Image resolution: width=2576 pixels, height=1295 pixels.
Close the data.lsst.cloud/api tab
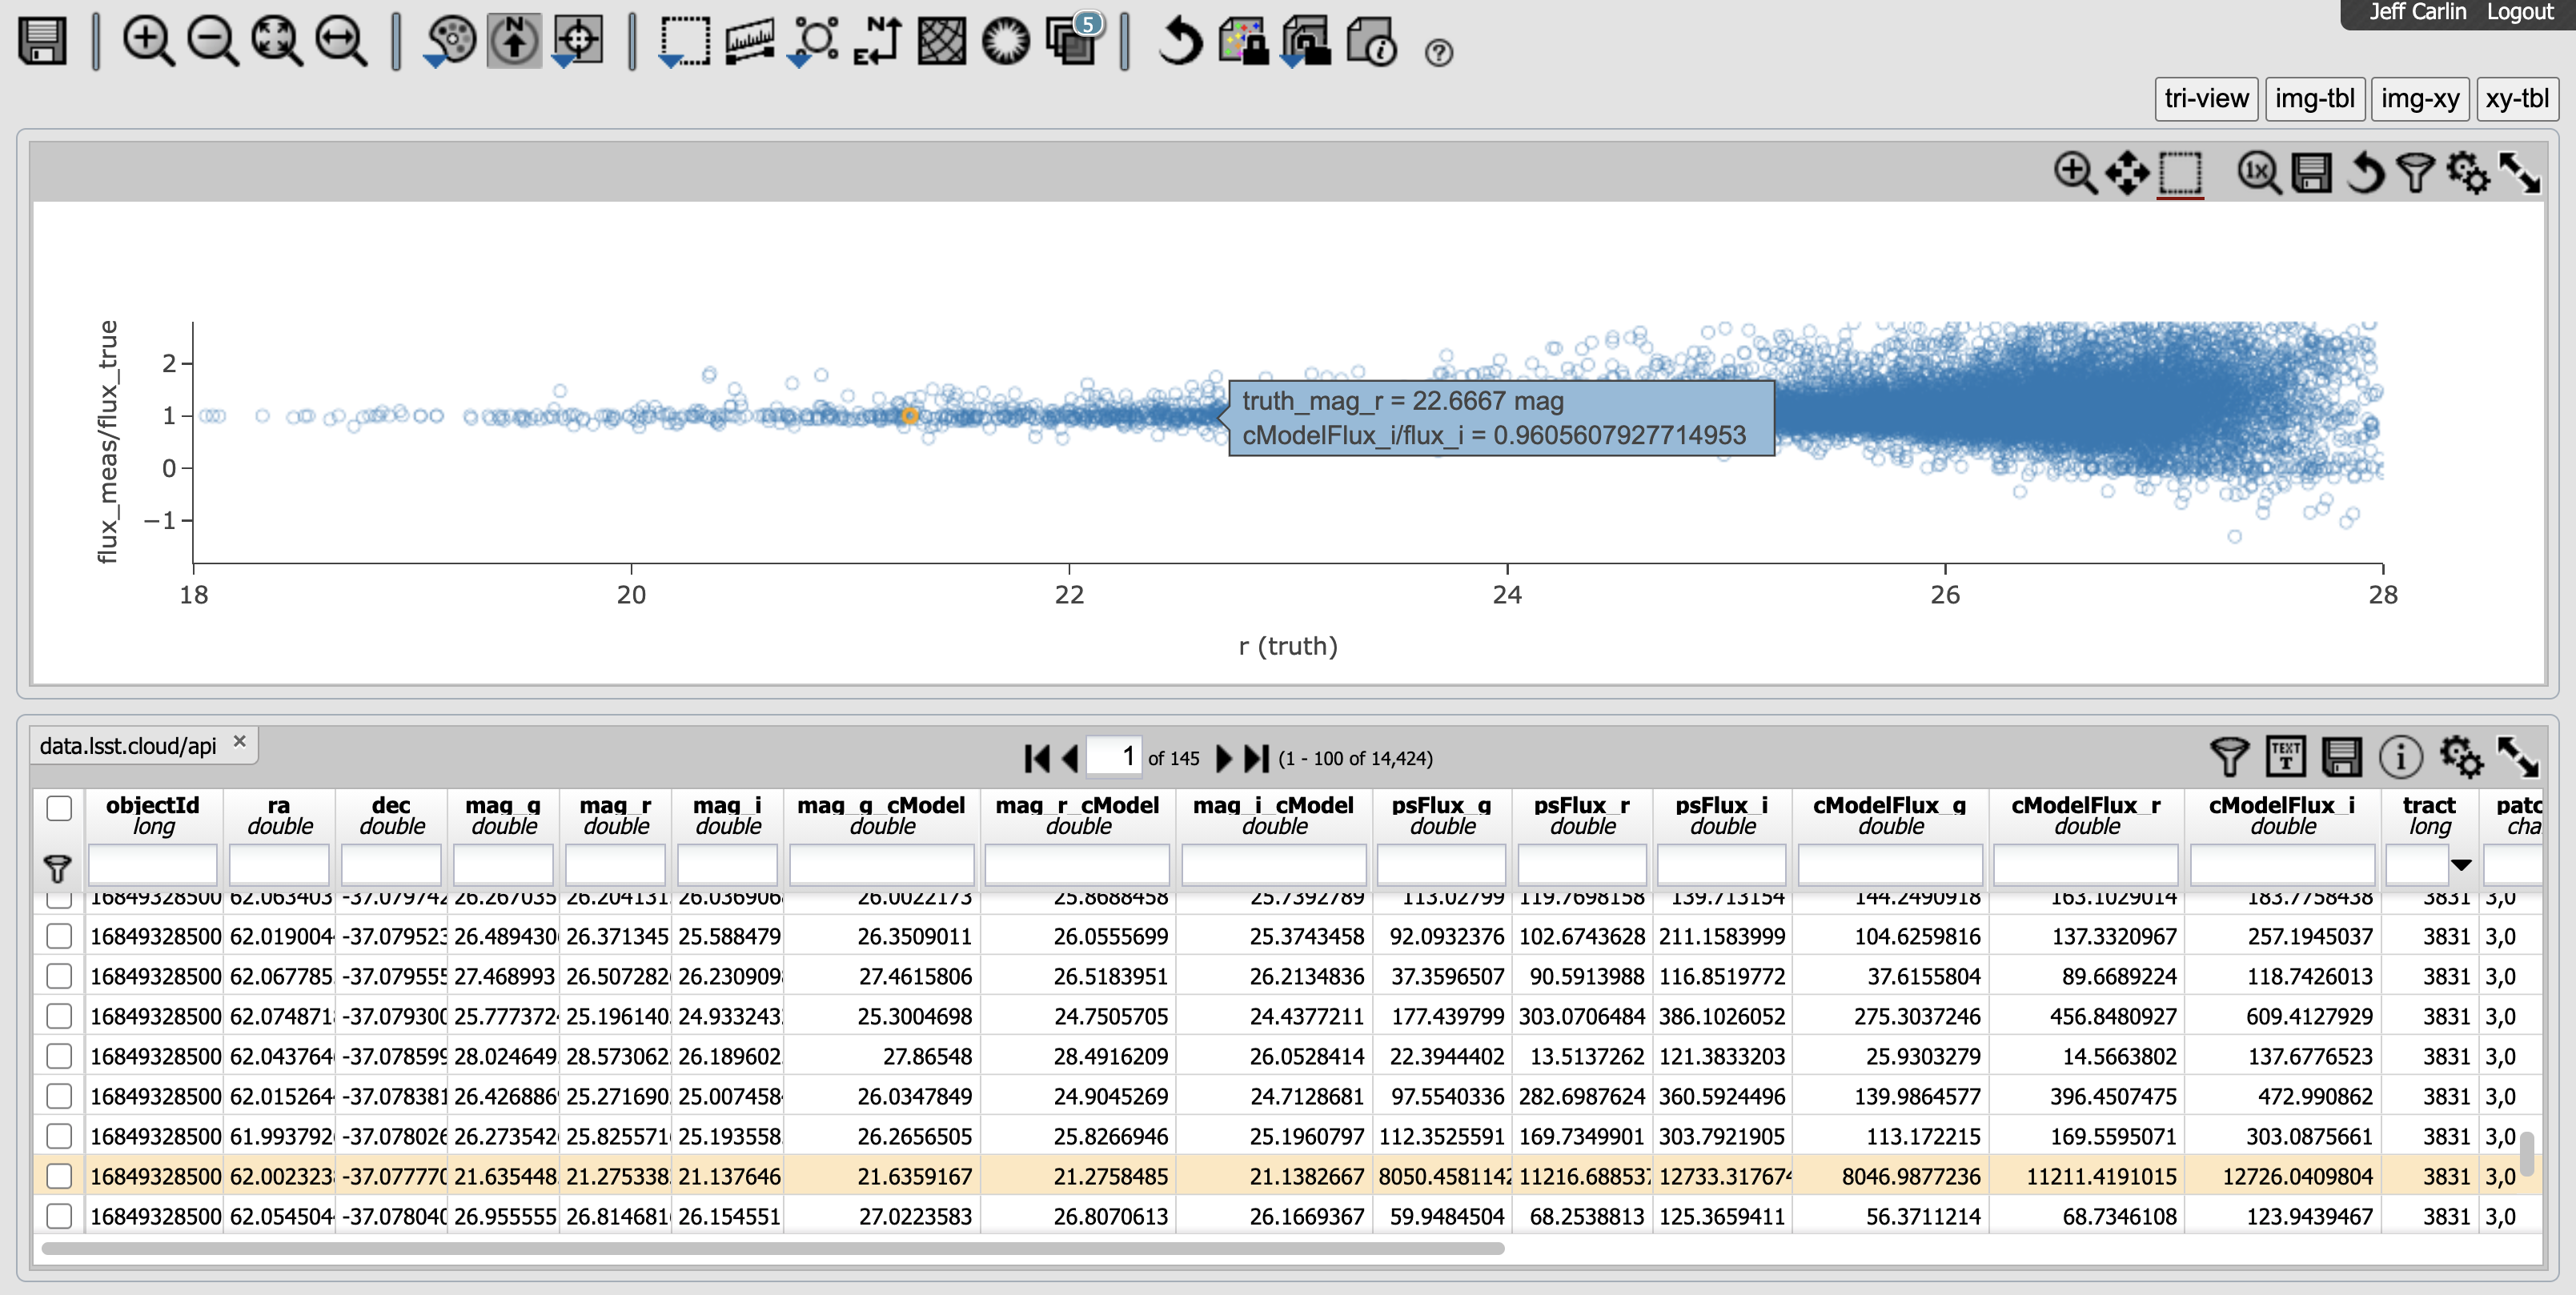coord(239,741)
